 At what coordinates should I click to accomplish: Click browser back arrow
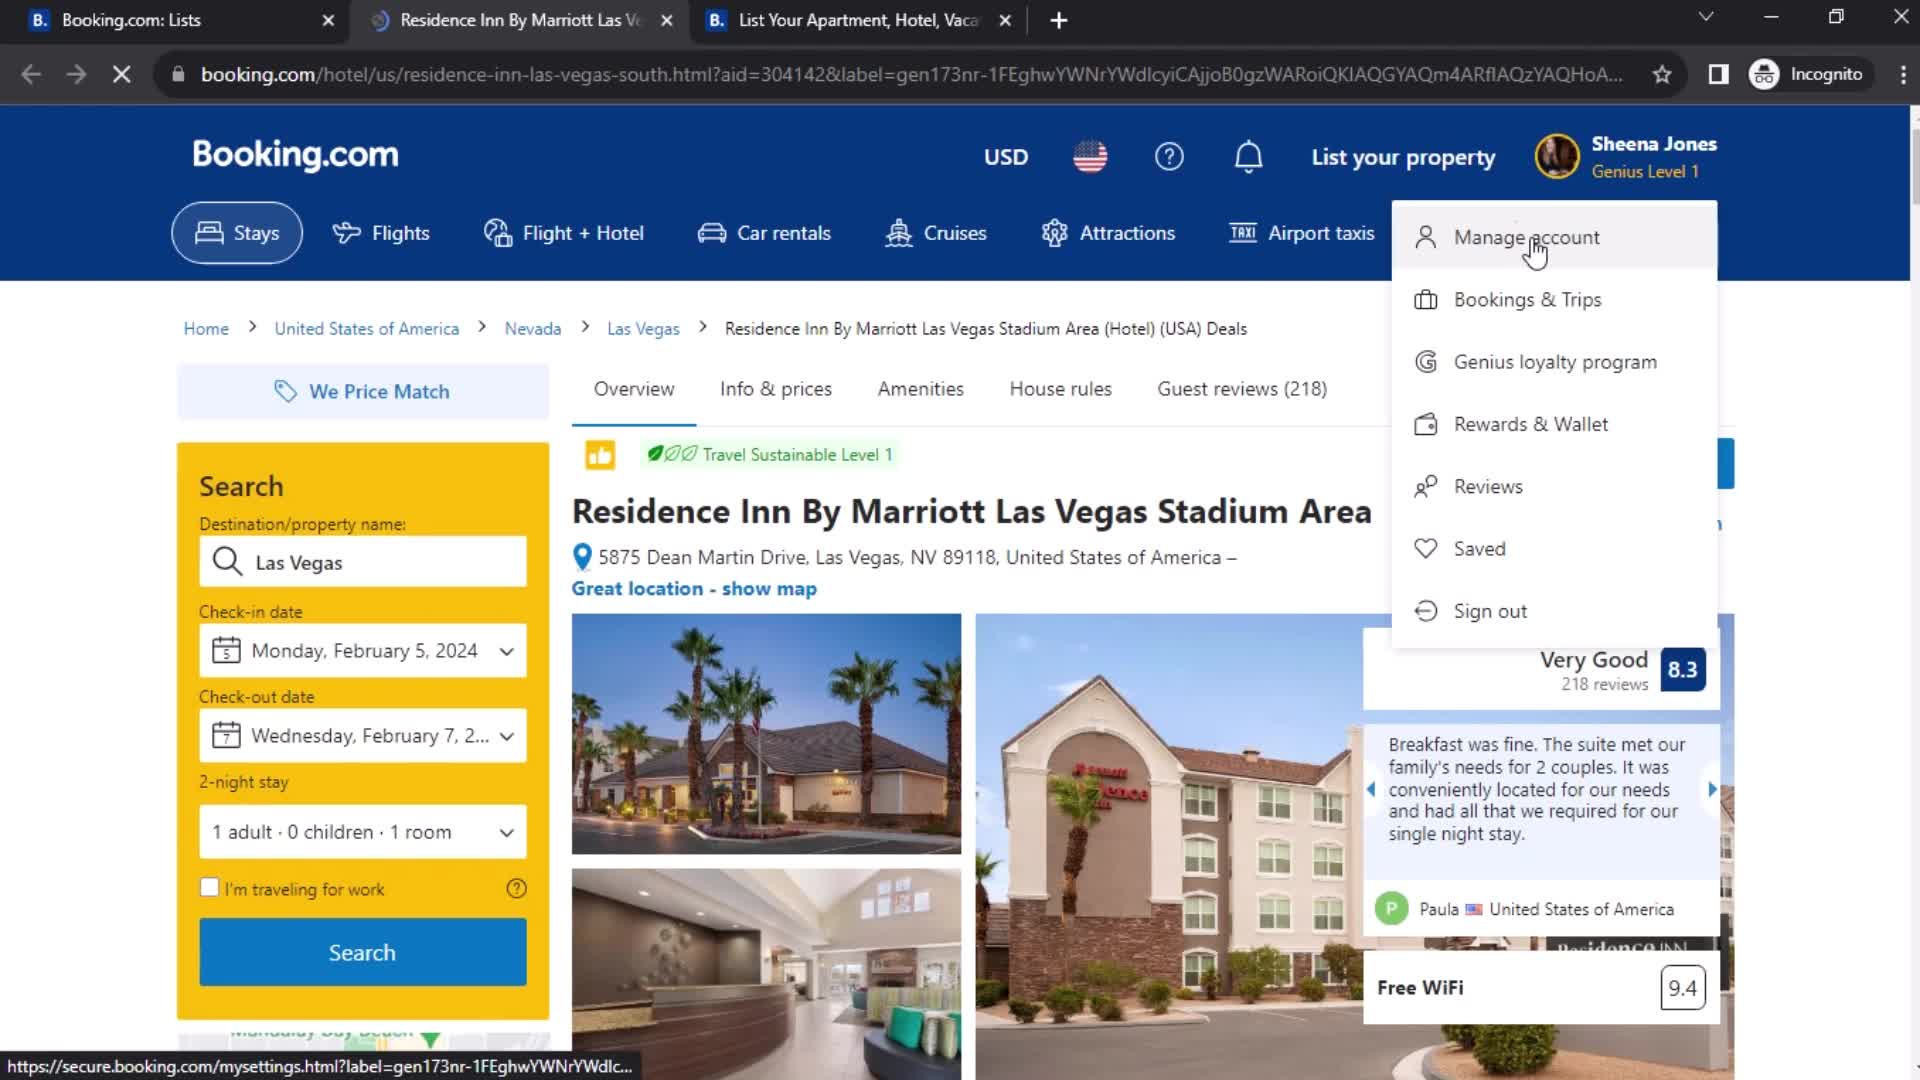[31, 74]
